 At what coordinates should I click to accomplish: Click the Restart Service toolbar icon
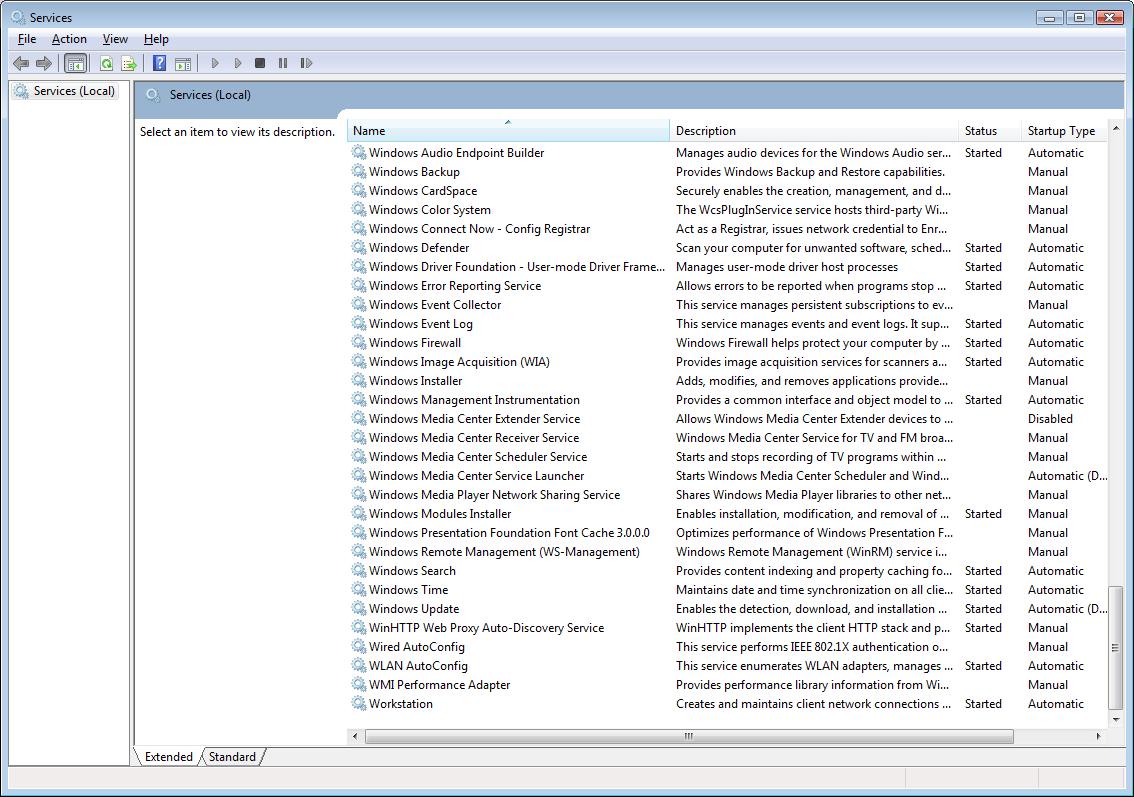tap(306, 64)
